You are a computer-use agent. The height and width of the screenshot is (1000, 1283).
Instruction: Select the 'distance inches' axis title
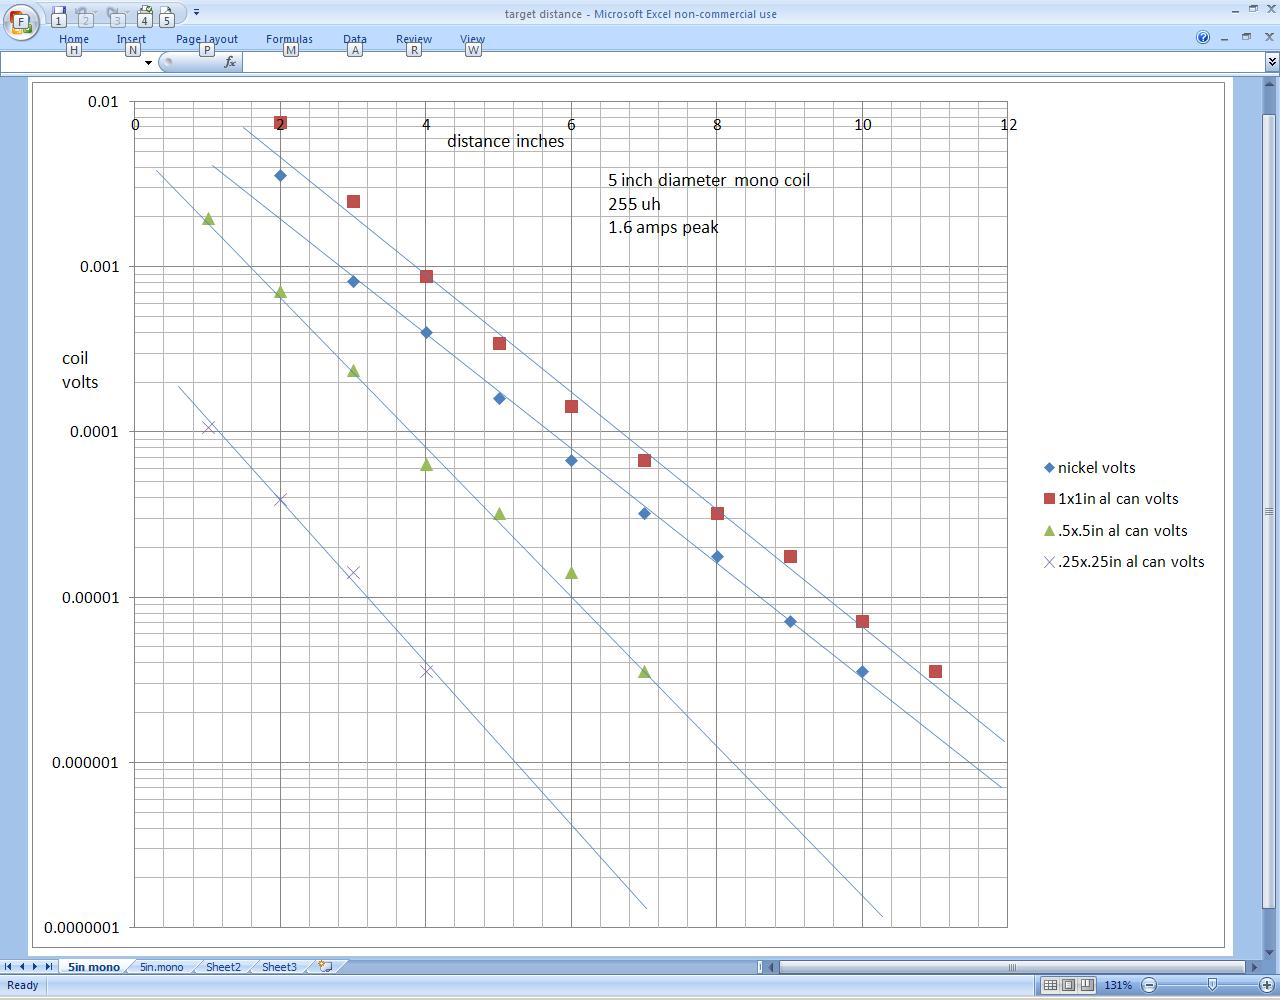click(506, 141)
